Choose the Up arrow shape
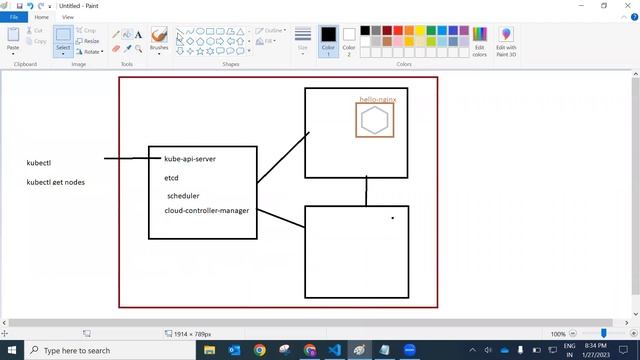Screen dimensions: 640x360 (240, 41)
